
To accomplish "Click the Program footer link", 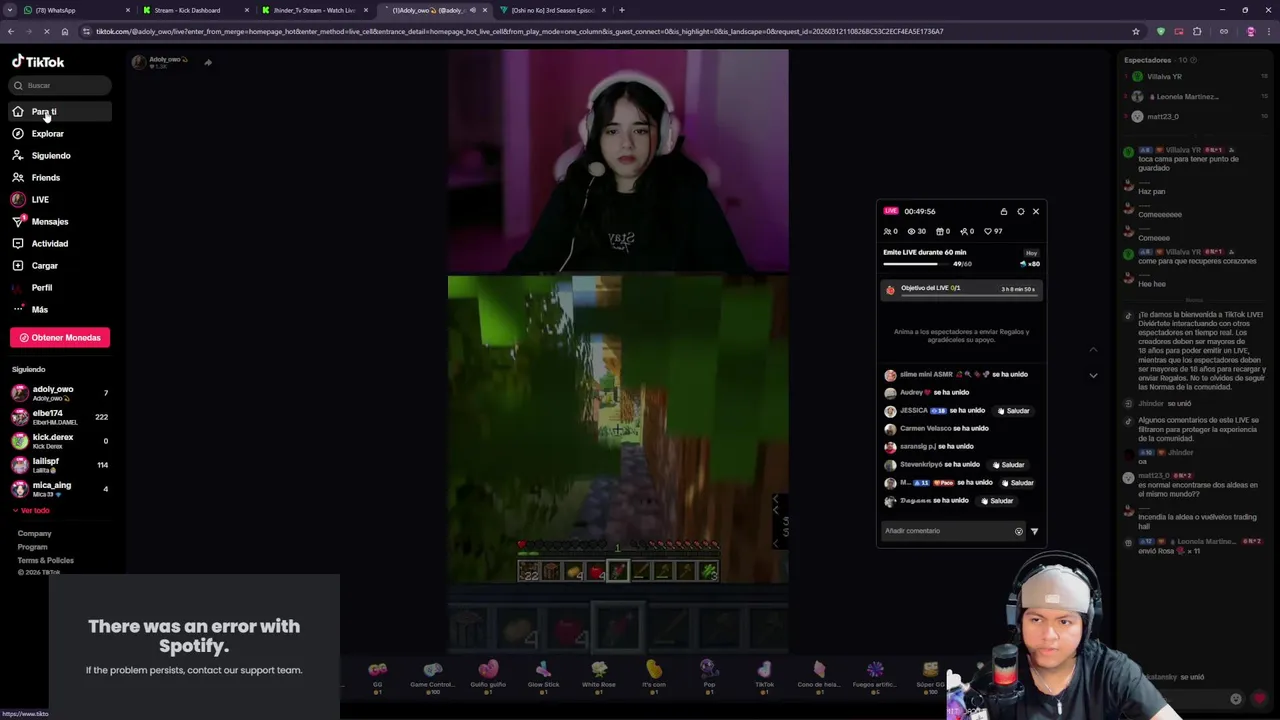I will (x=32, y=547).
